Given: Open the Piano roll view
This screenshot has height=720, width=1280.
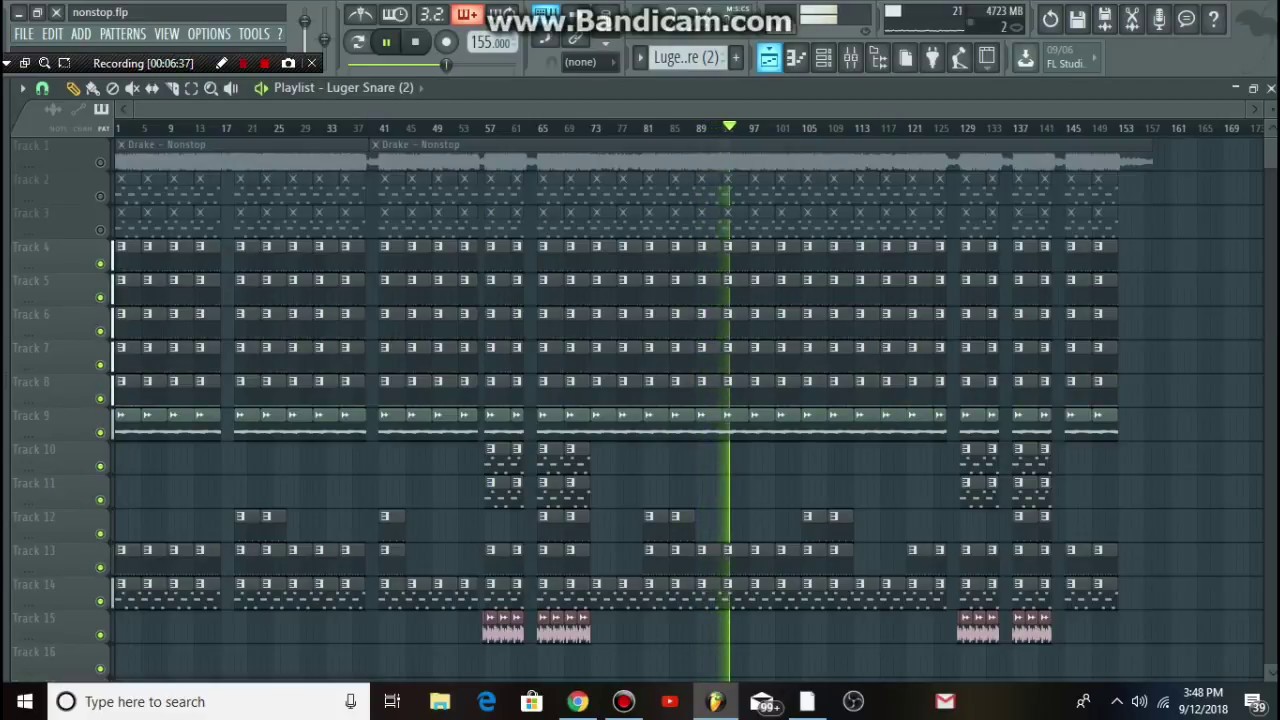Looking at the screenshot, I should [x=796, y=58].
